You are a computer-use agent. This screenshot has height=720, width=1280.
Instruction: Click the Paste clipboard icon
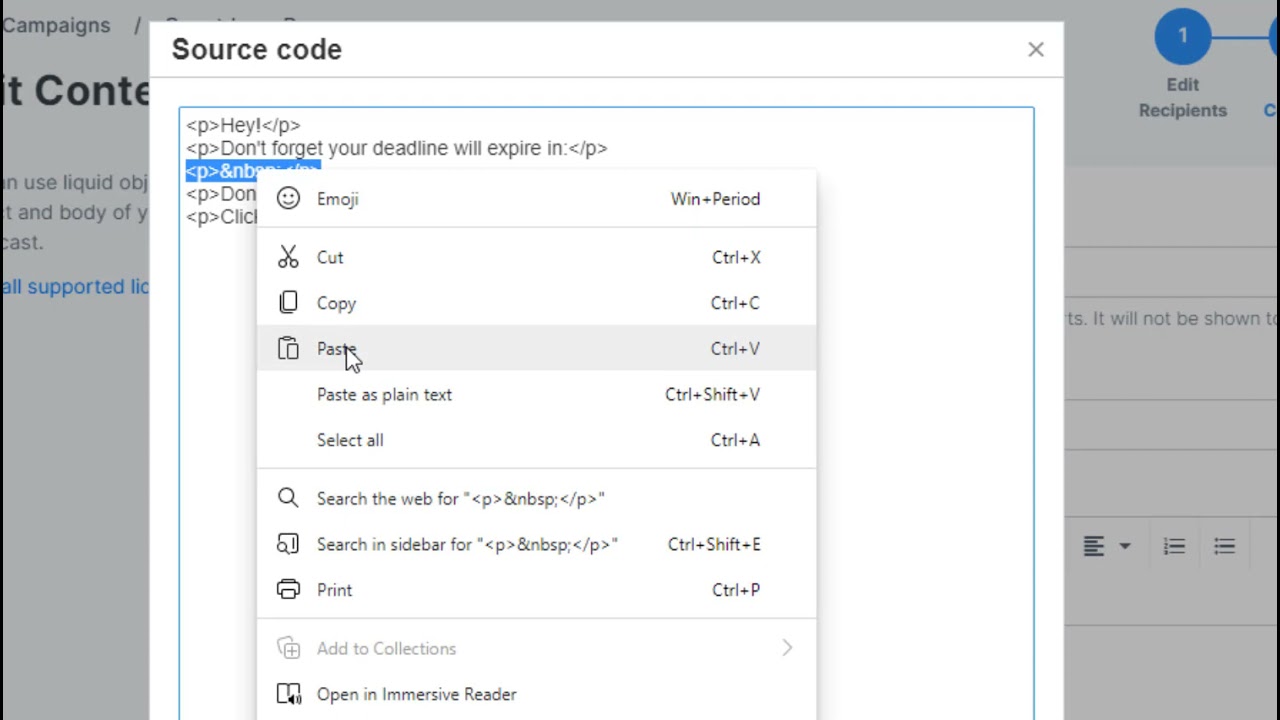pos(288,348)
